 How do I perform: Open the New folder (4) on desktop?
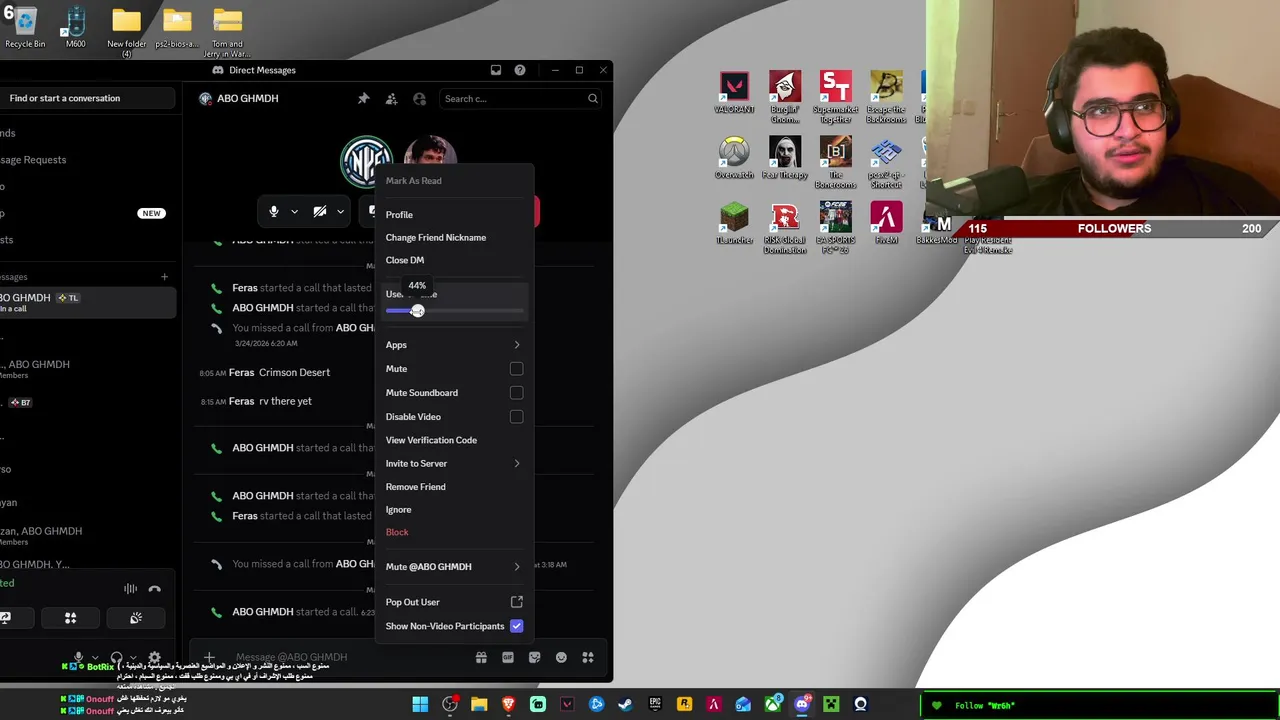(127, 30)
